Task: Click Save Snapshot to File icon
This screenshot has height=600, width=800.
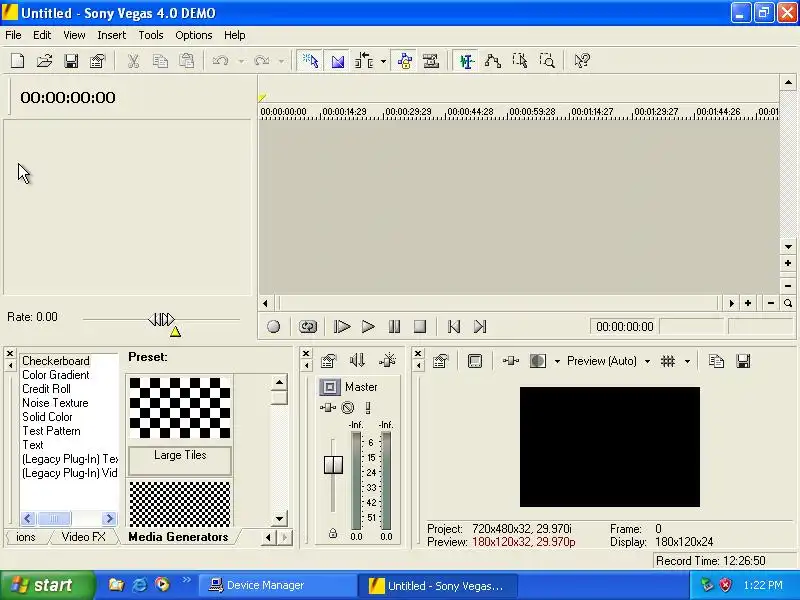Action: 743,361
